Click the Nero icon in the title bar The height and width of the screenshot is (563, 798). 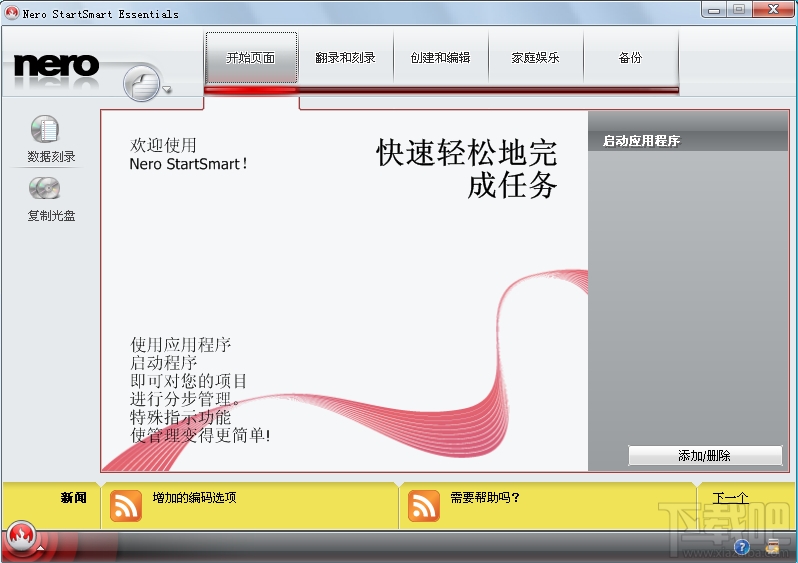point(11,12)
